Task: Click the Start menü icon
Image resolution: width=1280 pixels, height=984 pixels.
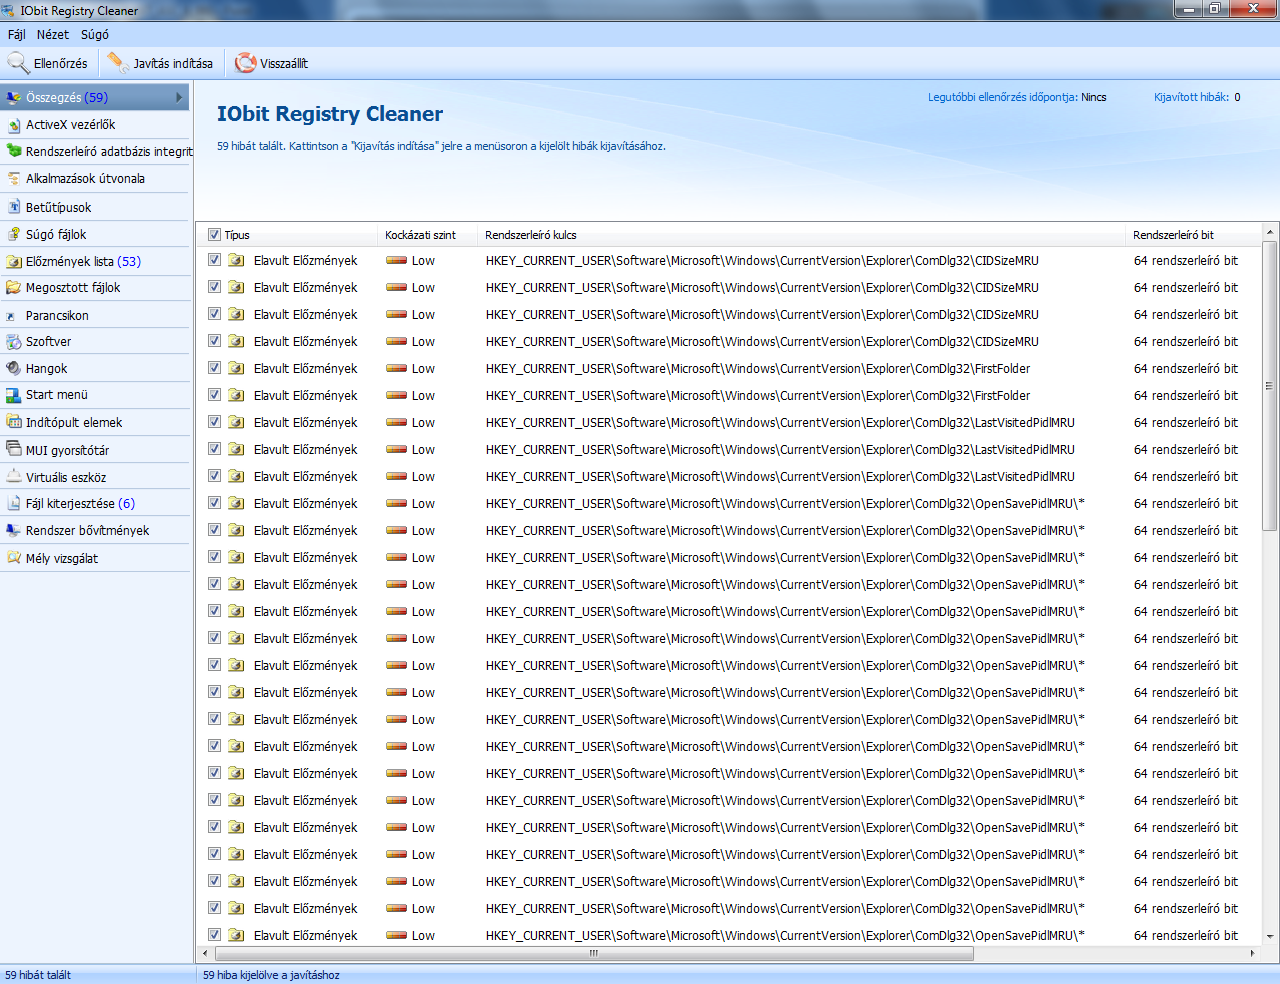Action: coord(14,395)
